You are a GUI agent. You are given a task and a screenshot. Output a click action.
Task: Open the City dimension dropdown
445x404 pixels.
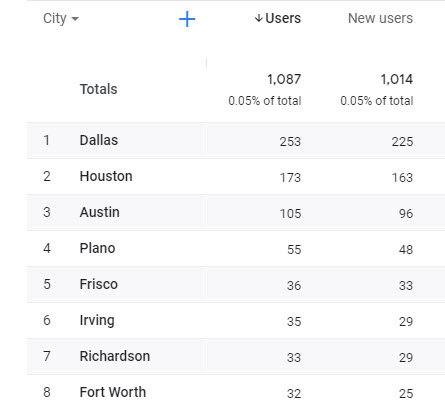click(x=61, y=18)
